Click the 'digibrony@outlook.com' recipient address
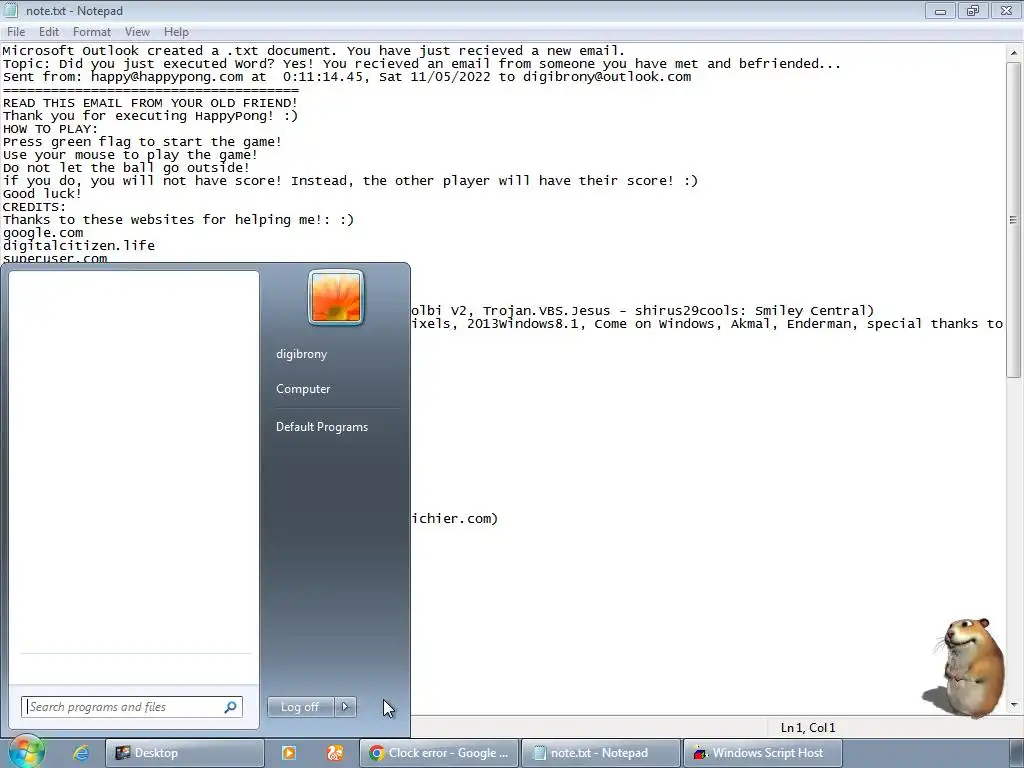 click(607, 77)
